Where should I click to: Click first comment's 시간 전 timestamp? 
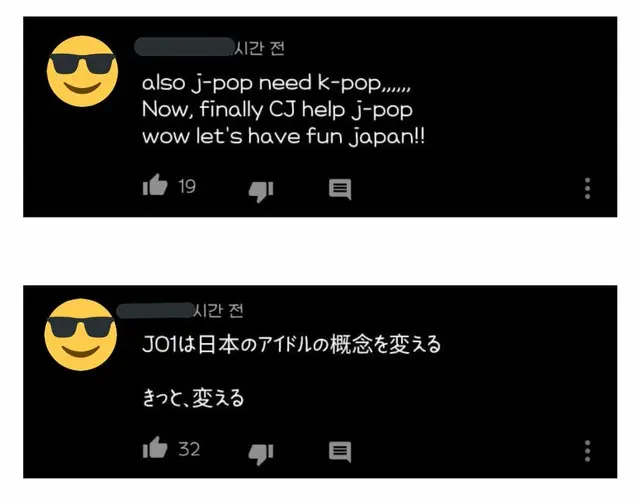260,48
